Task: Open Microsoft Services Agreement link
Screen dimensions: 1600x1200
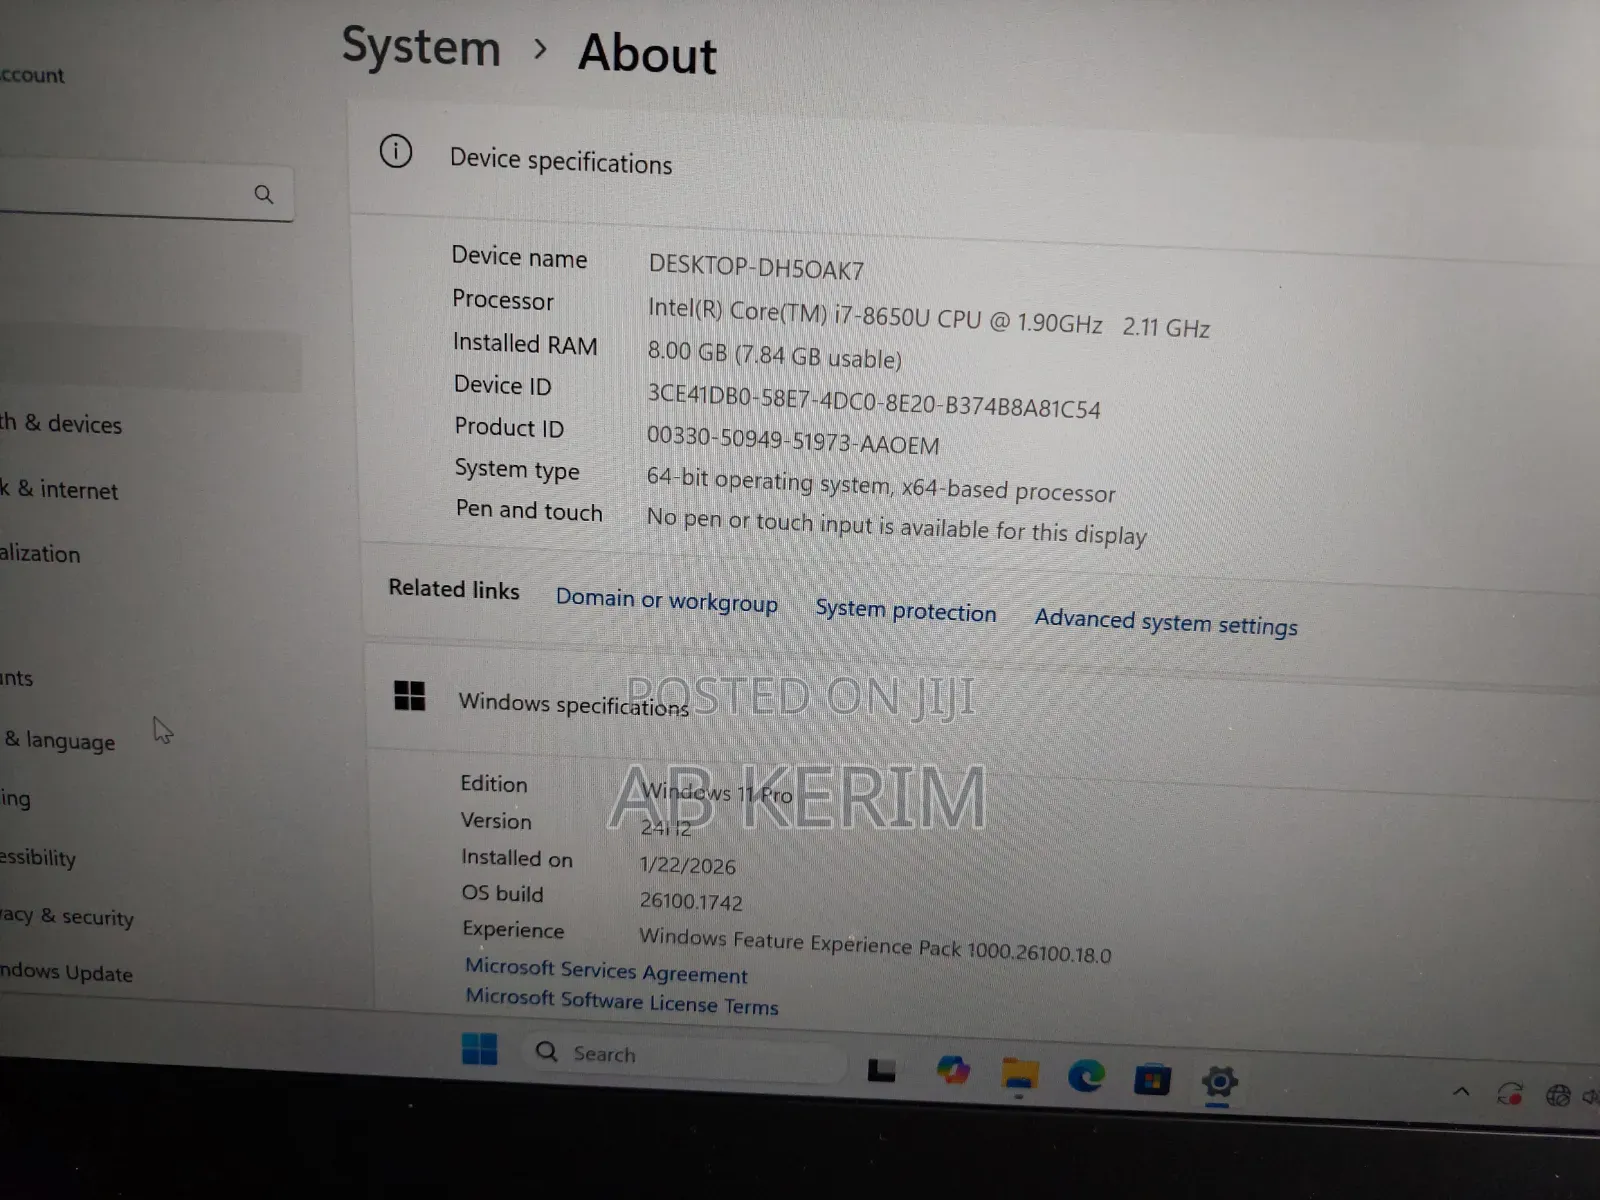Action: [x=606, y=970]
